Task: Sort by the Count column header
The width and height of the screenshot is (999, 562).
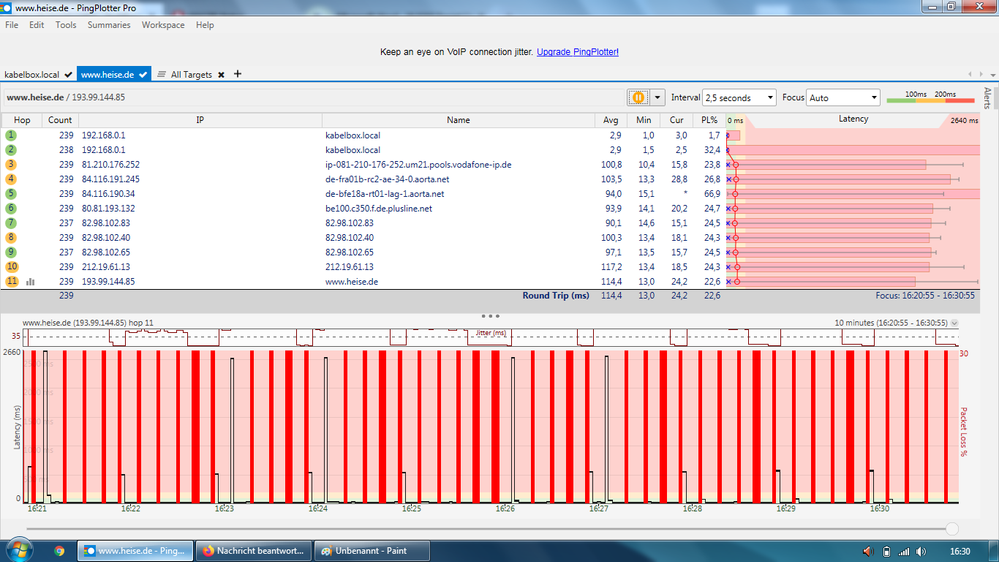Action: coord(60,120)
